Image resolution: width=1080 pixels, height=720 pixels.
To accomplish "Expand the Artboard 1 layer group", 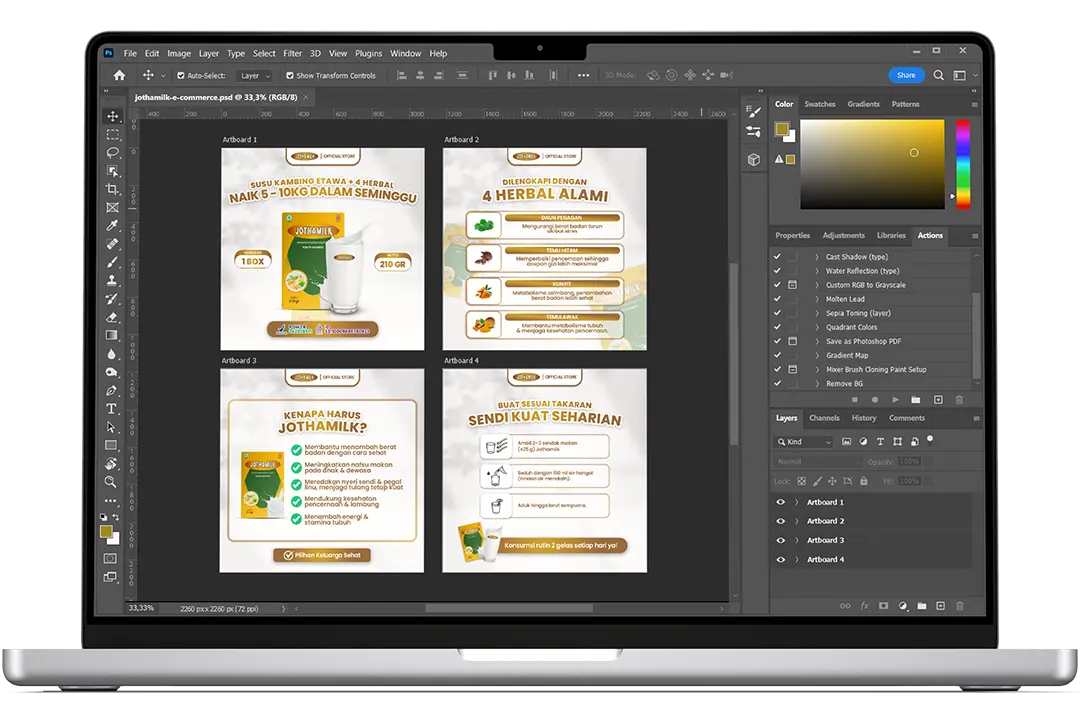I will pos(796,502).
